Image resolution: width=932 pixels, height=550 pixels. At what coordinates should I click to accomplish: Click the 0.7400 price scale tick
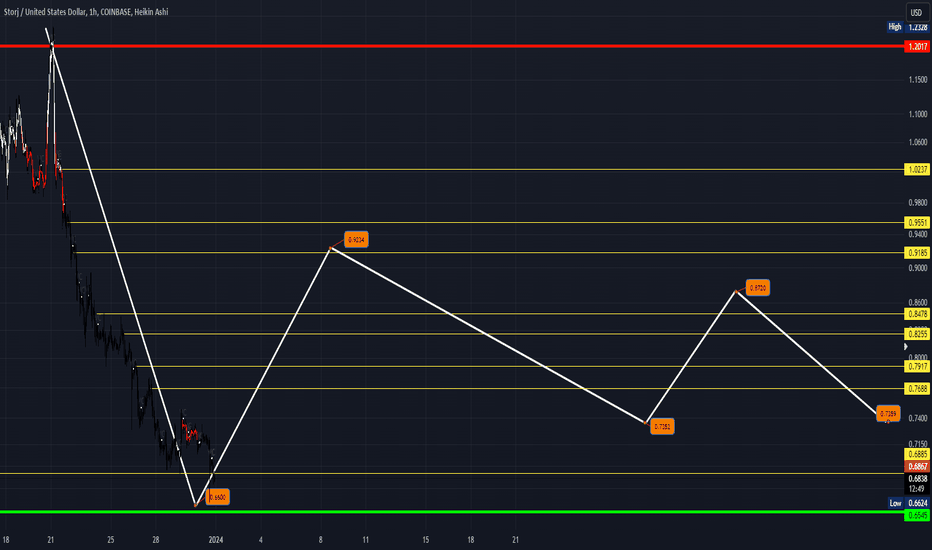click(x=918, y=419)
